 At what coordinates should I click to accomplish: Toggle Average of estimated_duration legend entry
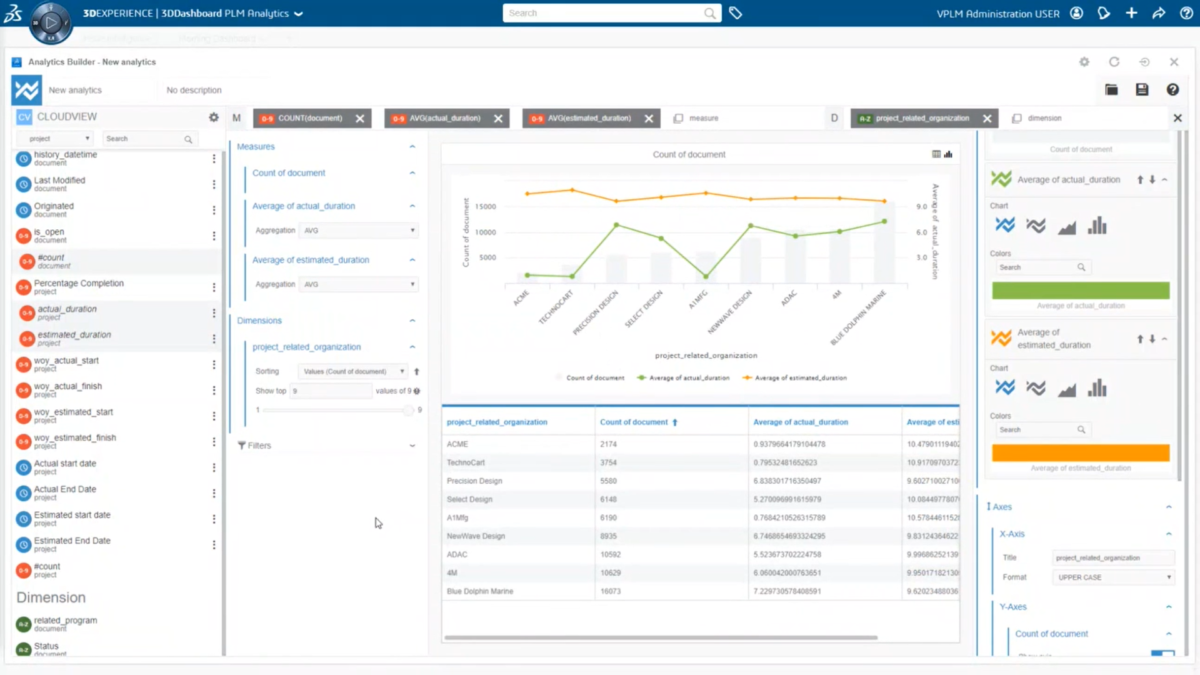point(794,378)
